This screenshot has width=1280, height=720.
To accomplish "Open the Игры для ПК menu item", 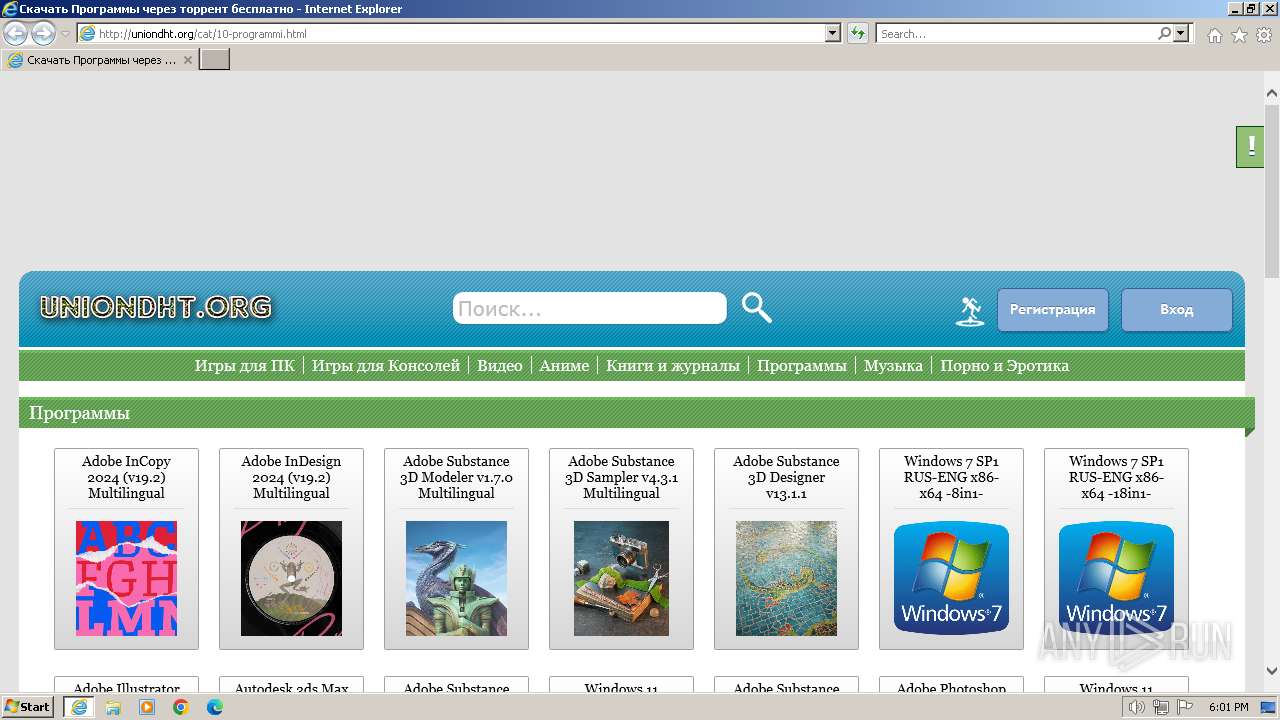I will click(x=245, y=366).
